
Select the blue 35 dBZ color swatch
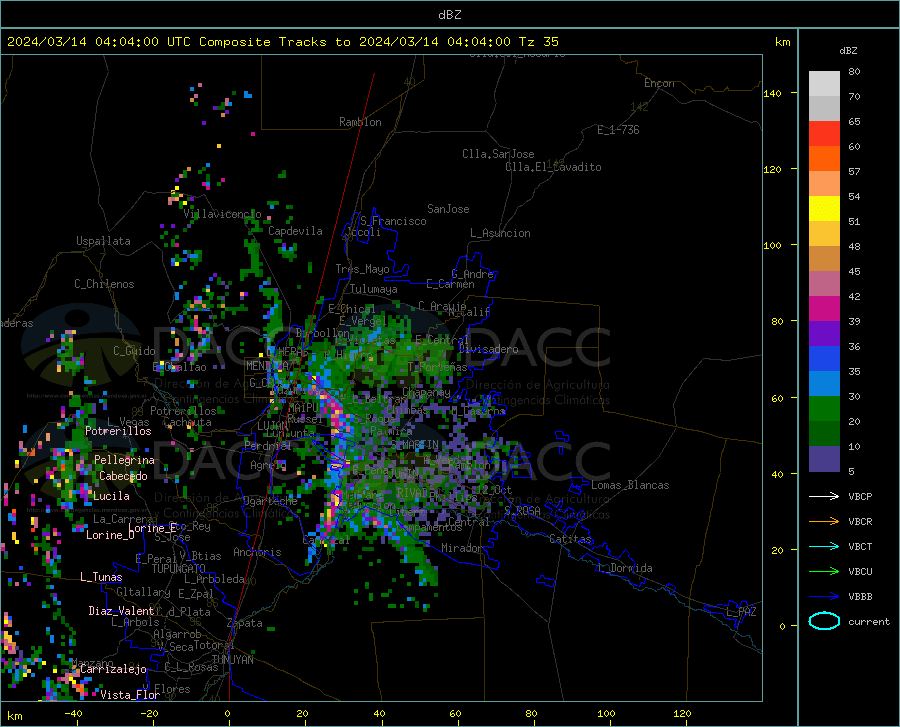[824, 359]
